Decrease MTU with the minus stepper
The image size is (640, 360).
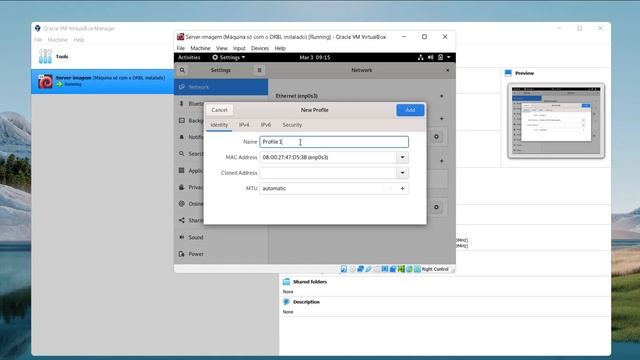click(390, 189)
